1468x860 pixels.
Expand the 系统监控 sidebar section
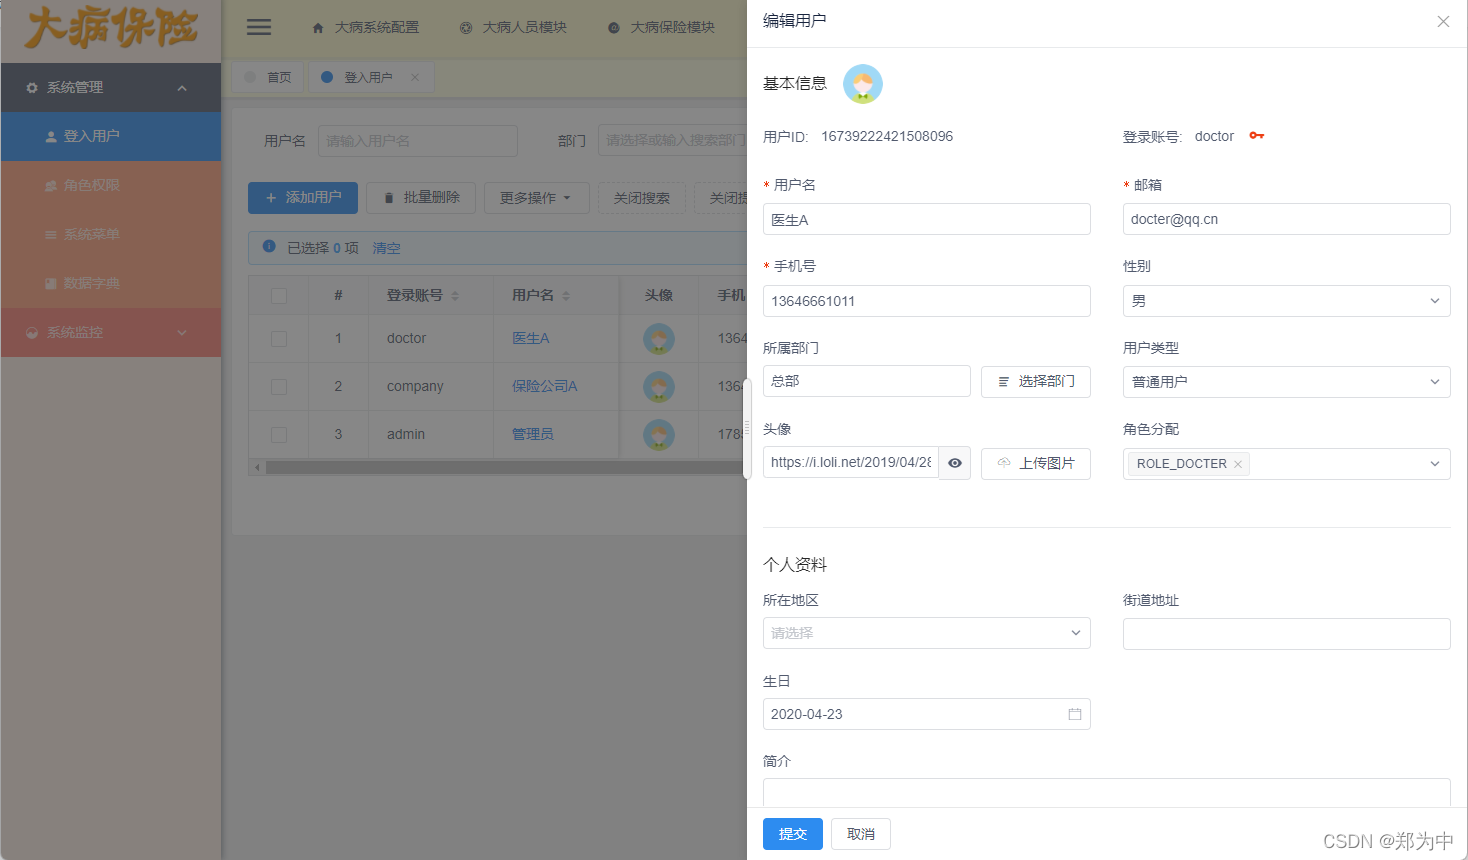click(111, 332)
